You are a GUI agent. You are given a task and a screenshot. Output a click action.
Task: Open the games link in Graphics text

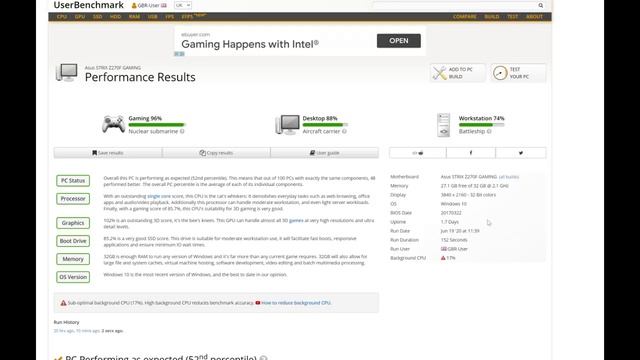point(296,220)
